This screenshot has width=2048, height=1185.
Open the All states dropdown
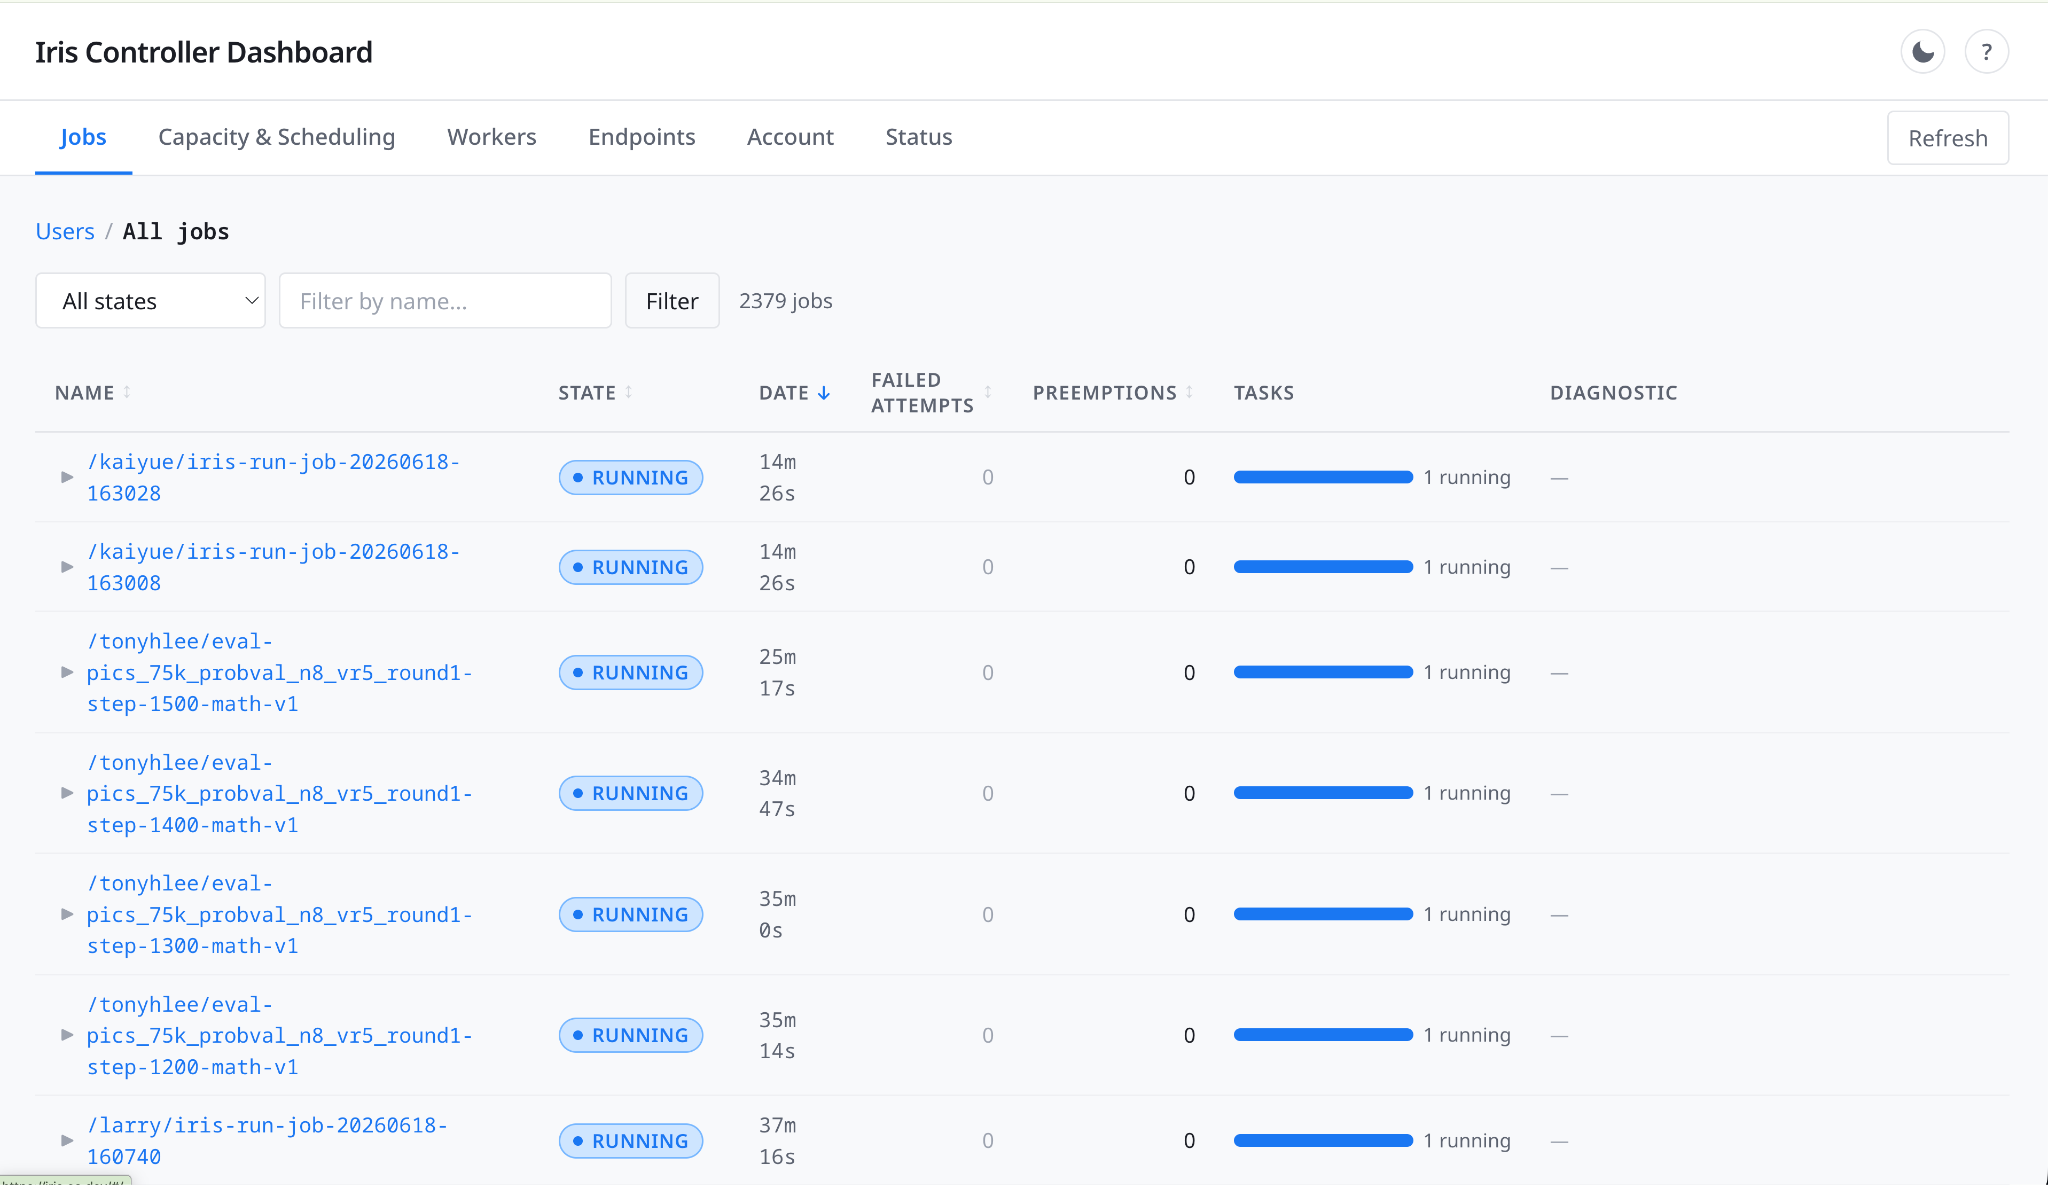150,301
